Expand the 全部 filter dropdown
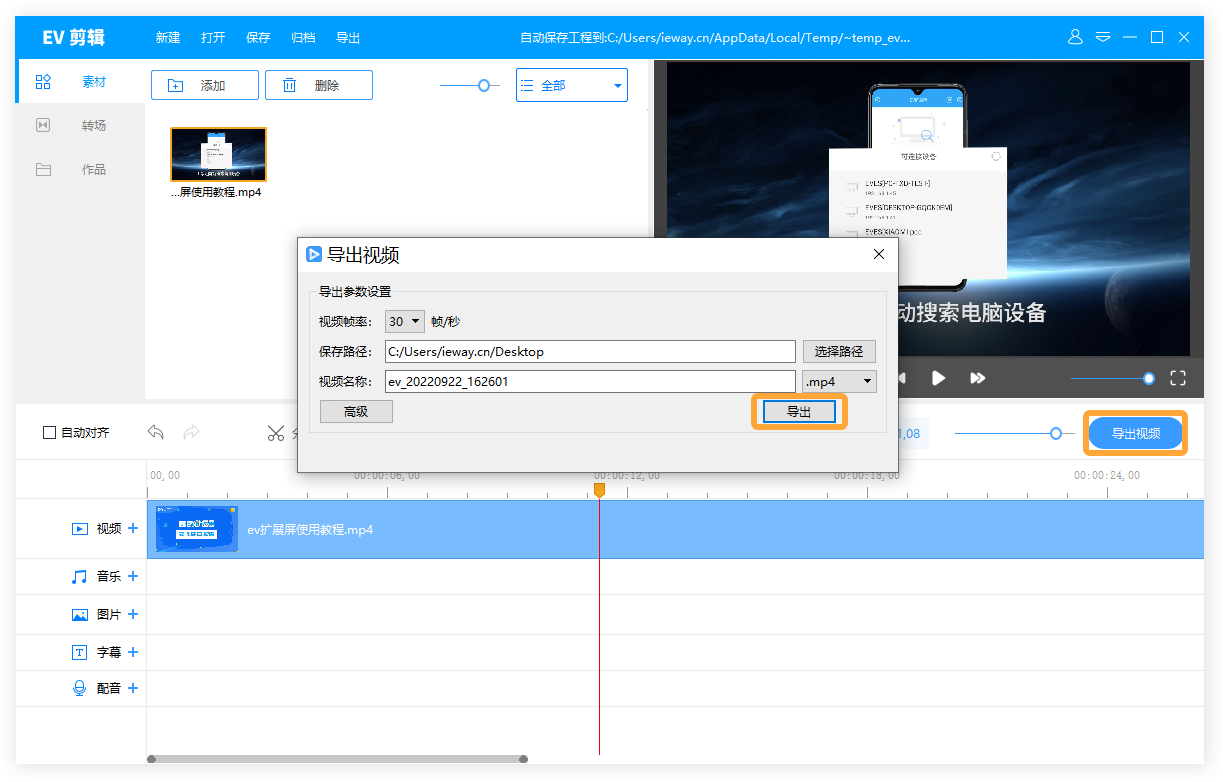Image resolution: width=1223 pixels, height=782 pixels. click(x=572, y=86)
